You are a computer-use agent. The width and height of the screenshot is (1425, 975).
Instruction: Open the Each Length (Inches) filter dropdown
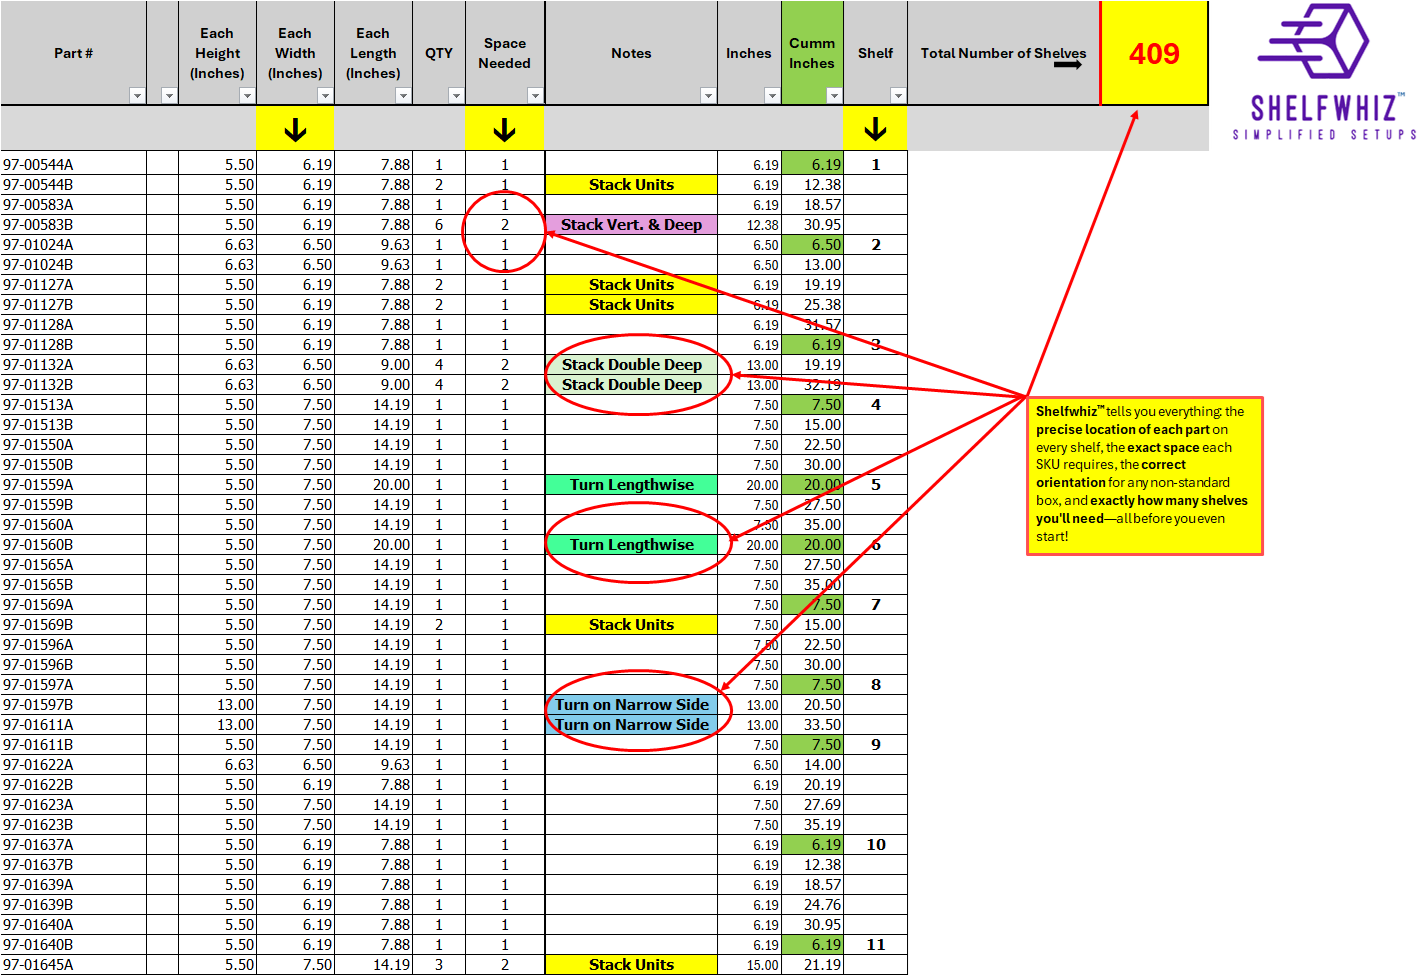coord(403,96)
